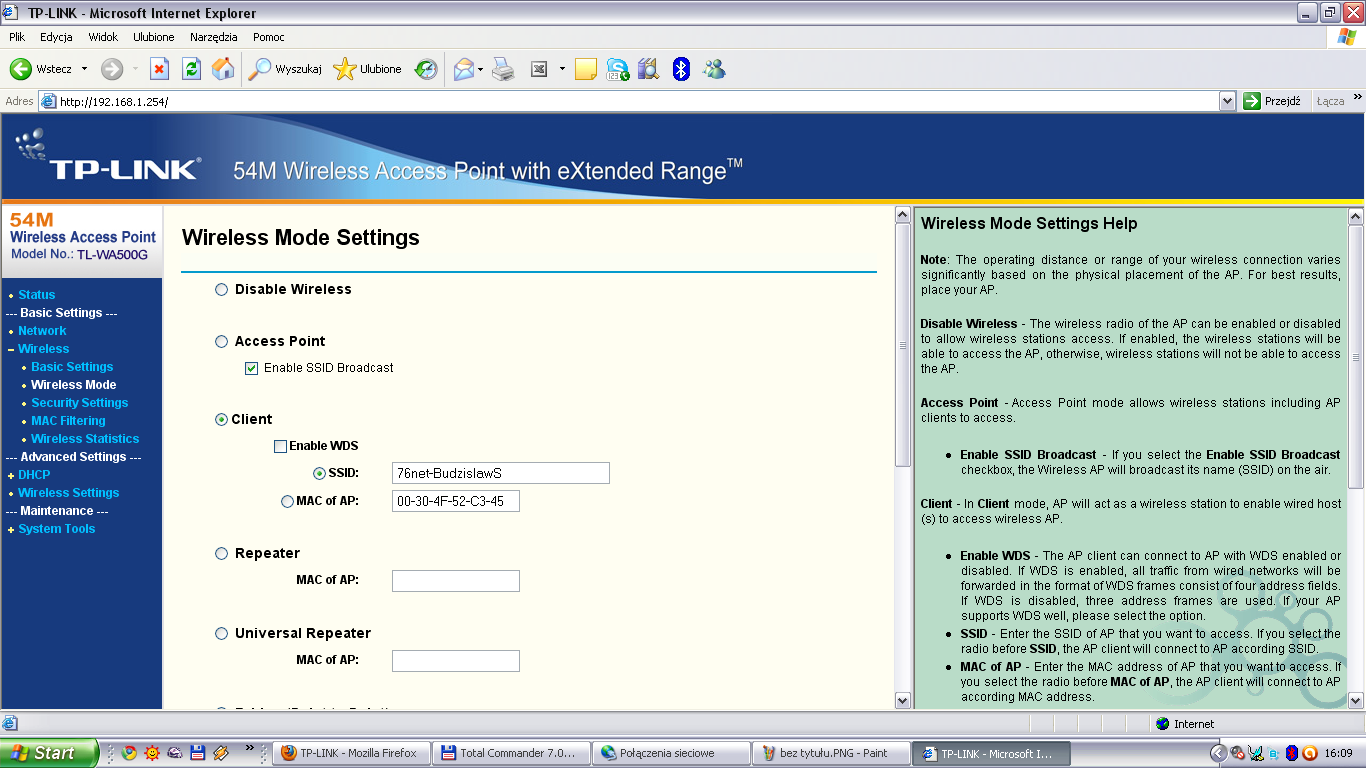Screen dimensions: 1366x768
Task: Open the Home page icon
Action: pos(223,69)
